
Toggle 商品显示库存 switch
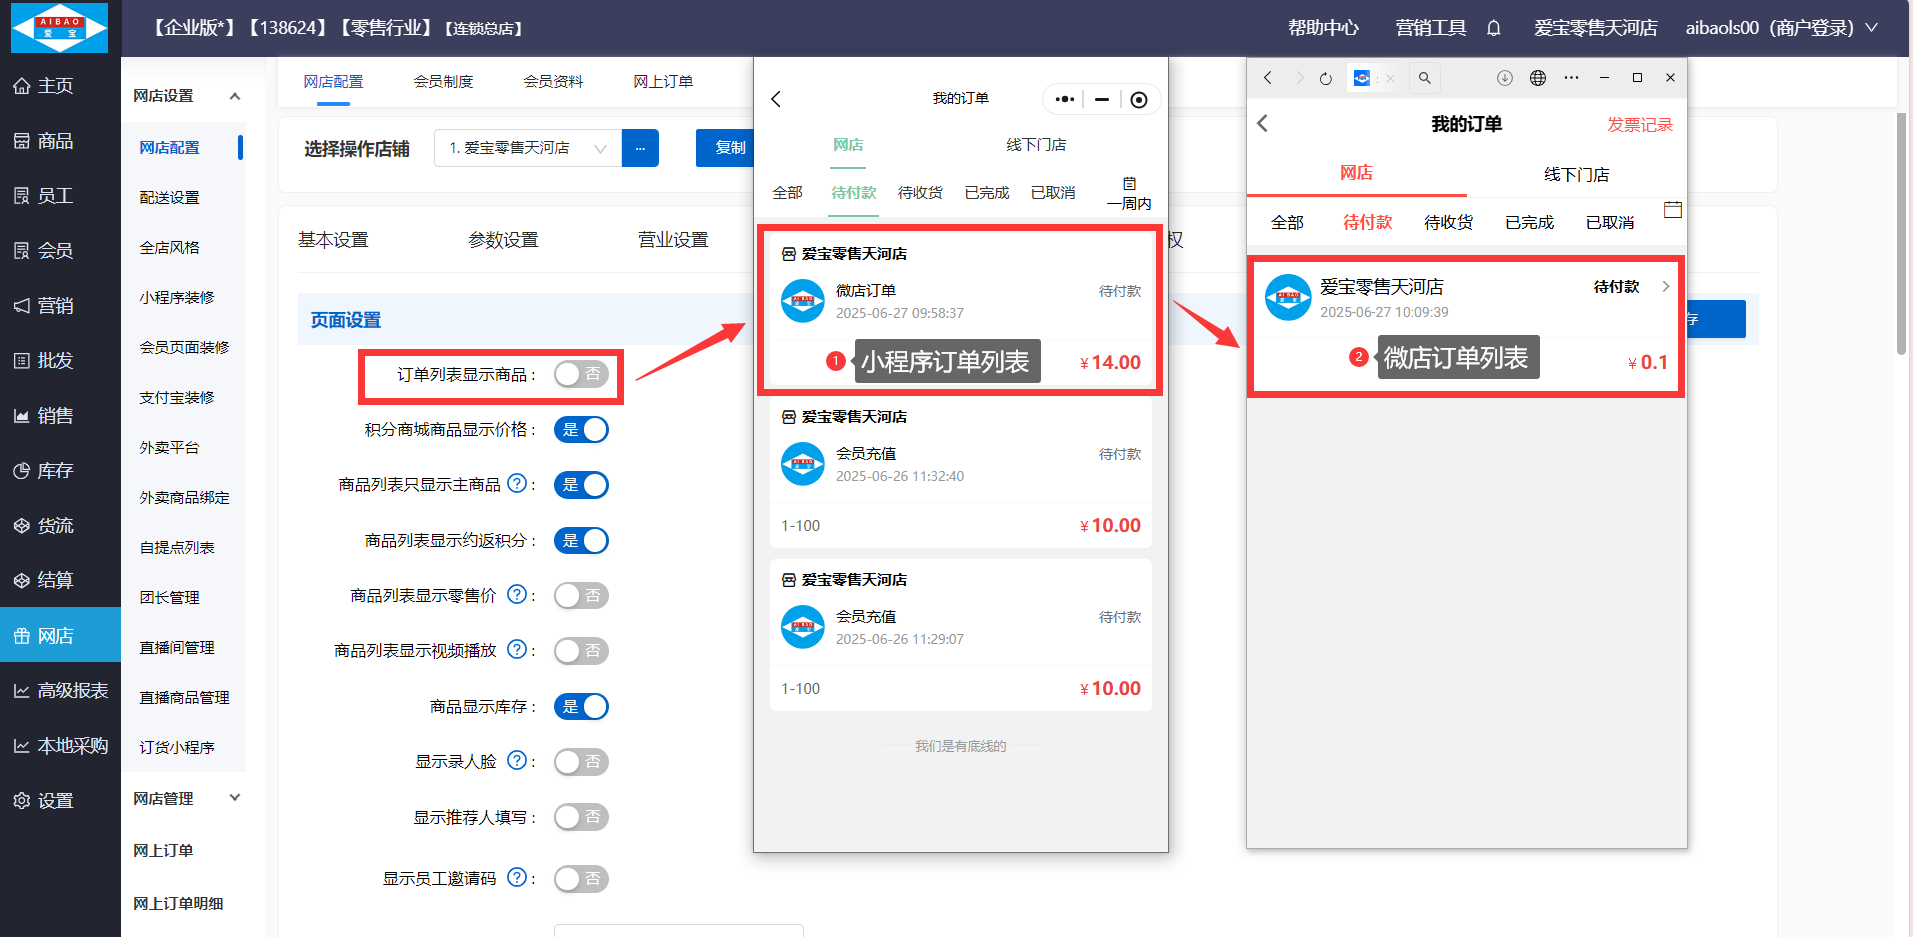[581, 707]
